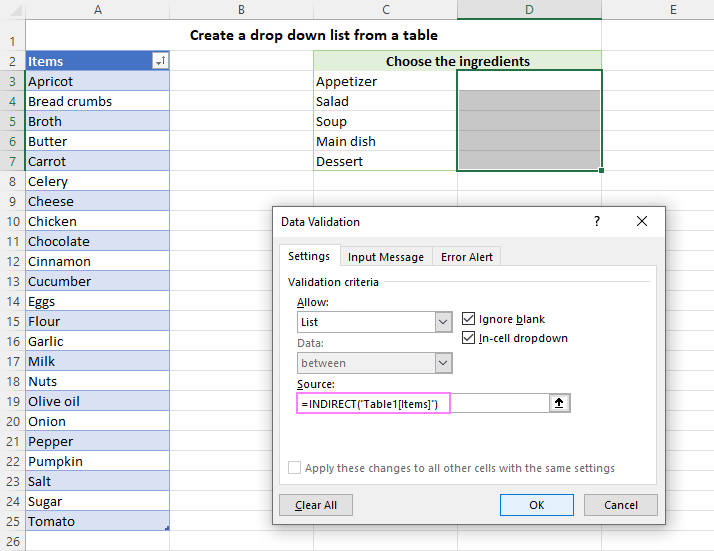Open the Allow dropdown list
The height and width of the screenshot is (551, 714).
(443, 322)
